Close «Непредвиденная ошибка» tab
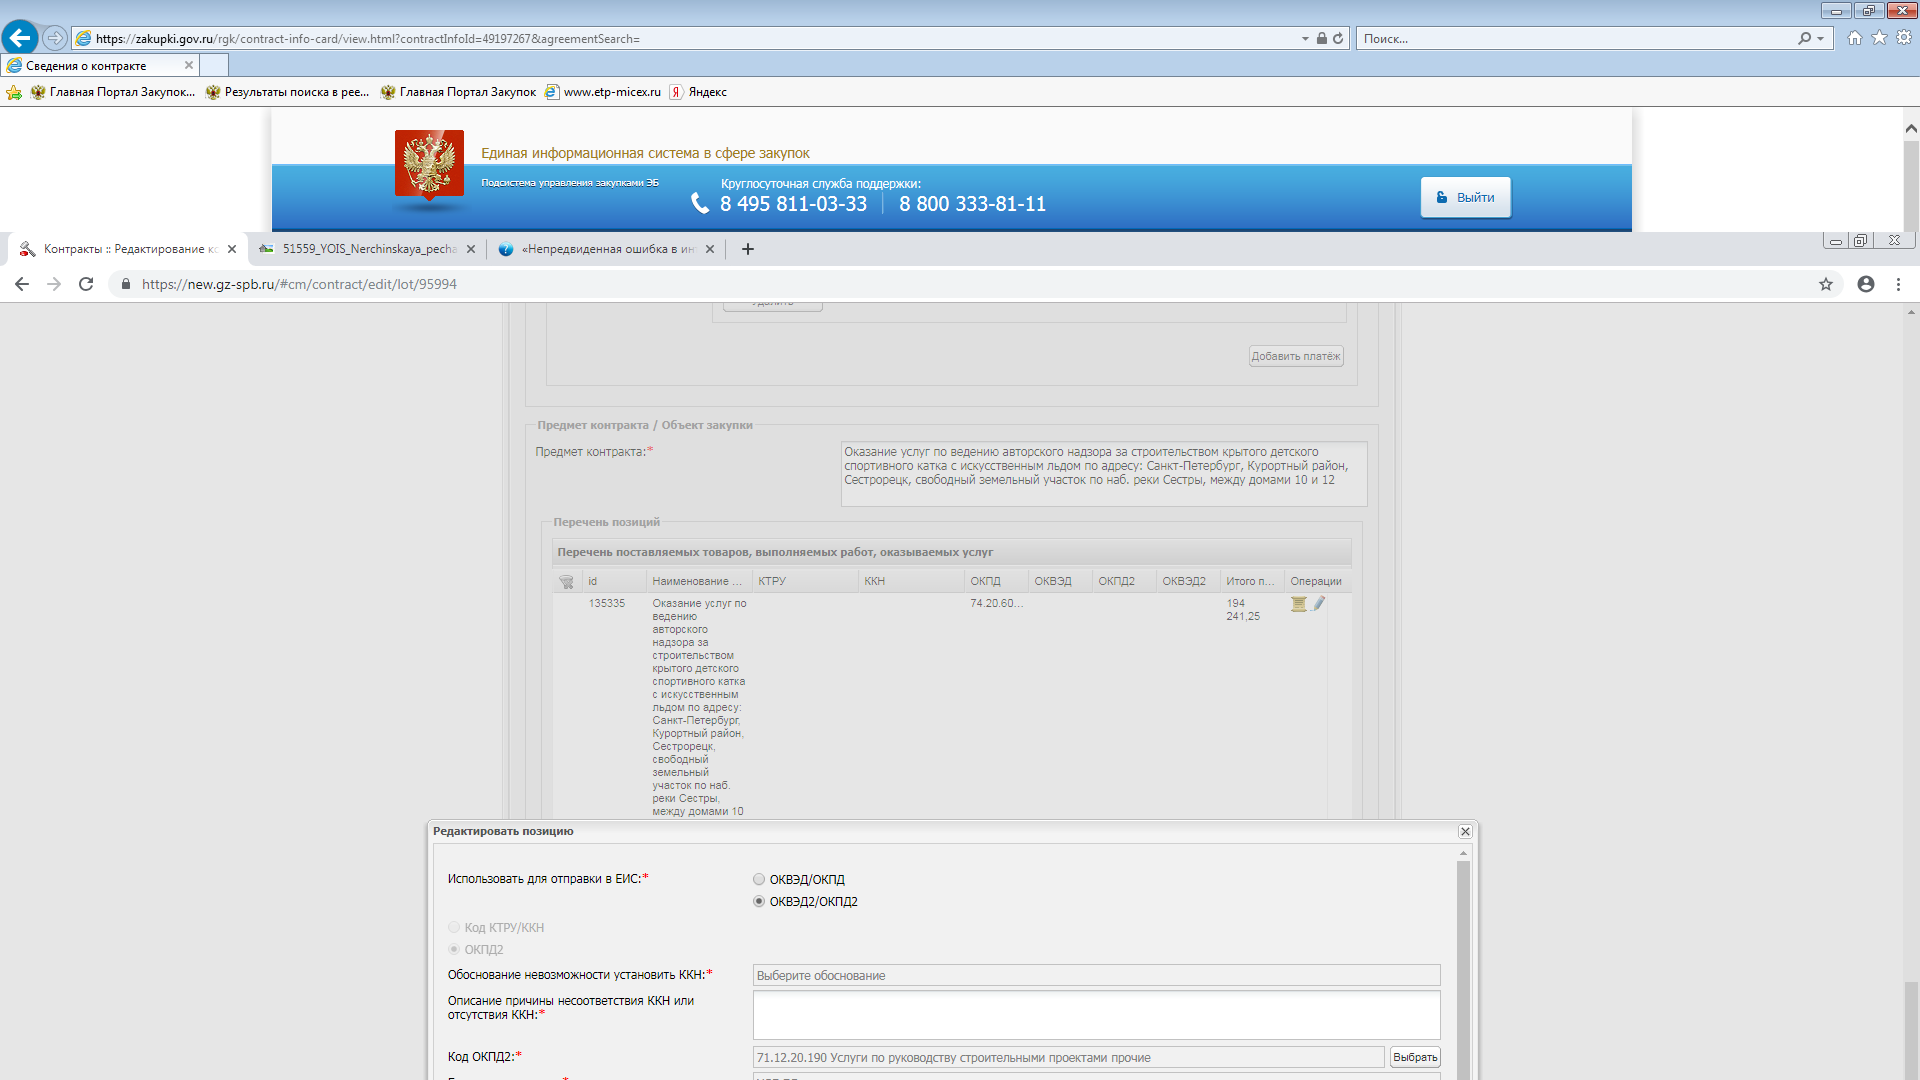Image resolution: width=1920 pixels, height=1080 pixels. (710, 249)
